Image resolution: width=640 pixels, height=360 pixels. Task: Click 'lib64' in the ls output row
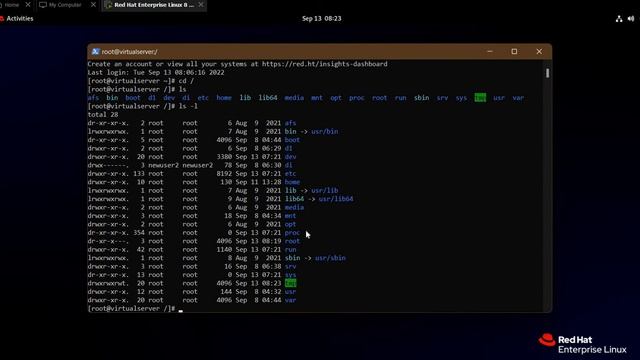point(268,98)
